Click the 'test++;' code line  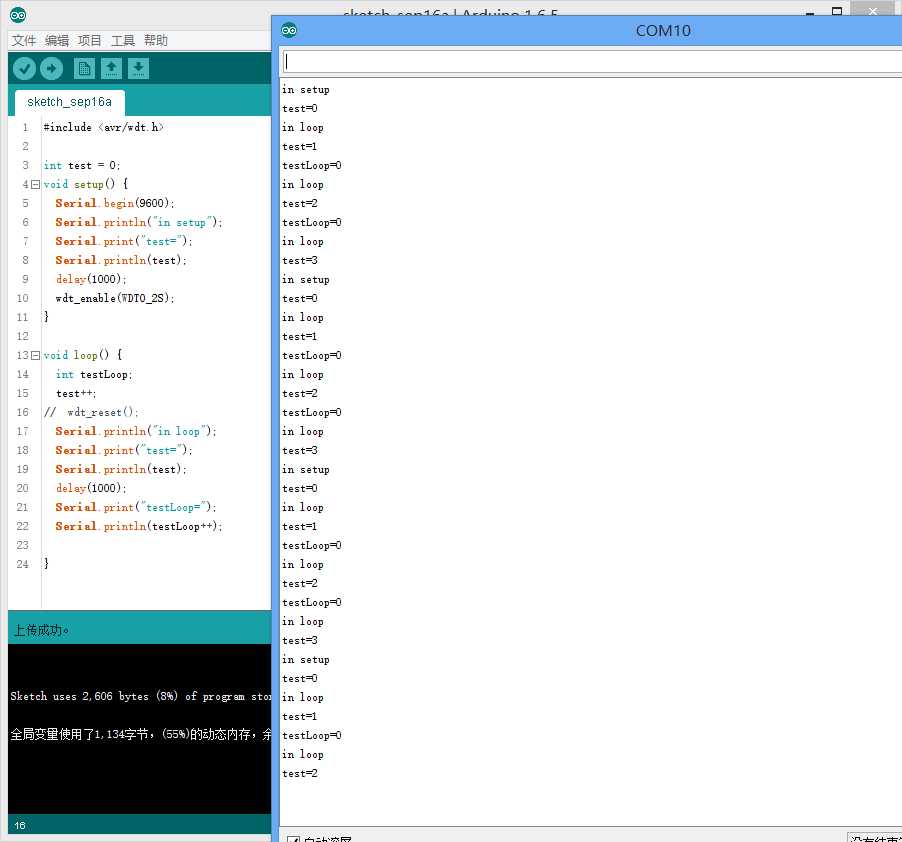(x=76, y=394)
